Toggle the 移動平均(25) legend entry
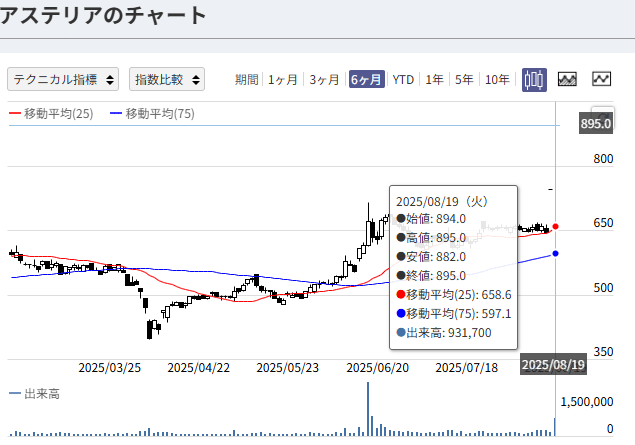Viewport: 635px width, 445px height. coord(51,114)
